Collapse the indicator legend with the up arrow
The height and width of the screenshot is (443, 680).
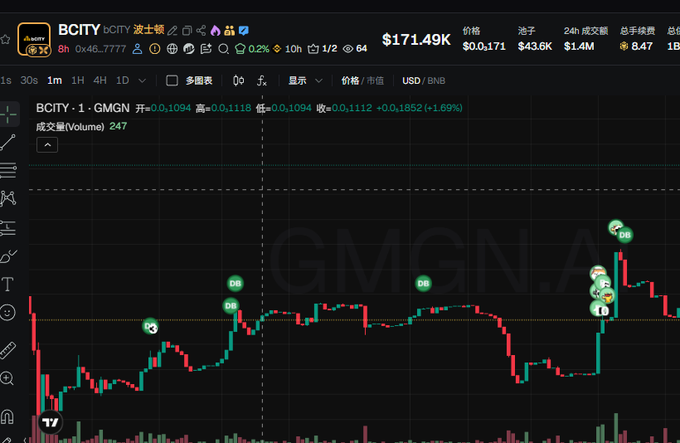click(x=47, y=145)
